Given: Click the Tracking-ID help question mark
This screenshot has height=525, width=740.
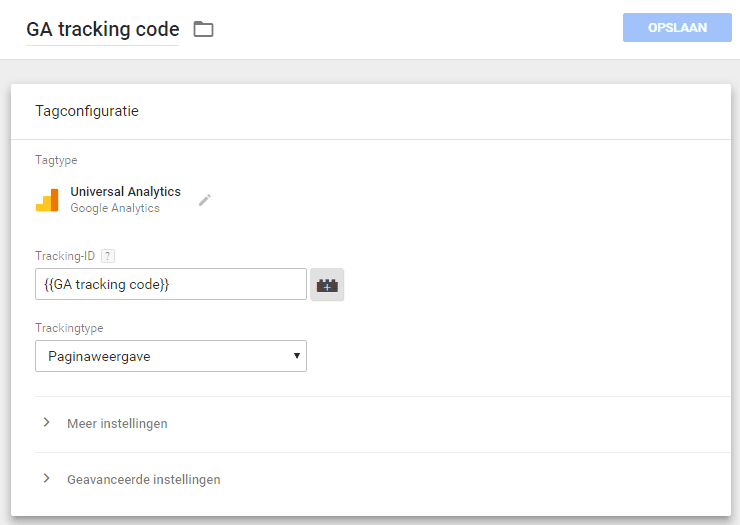Looking at the screenshot, I should 108,256.
